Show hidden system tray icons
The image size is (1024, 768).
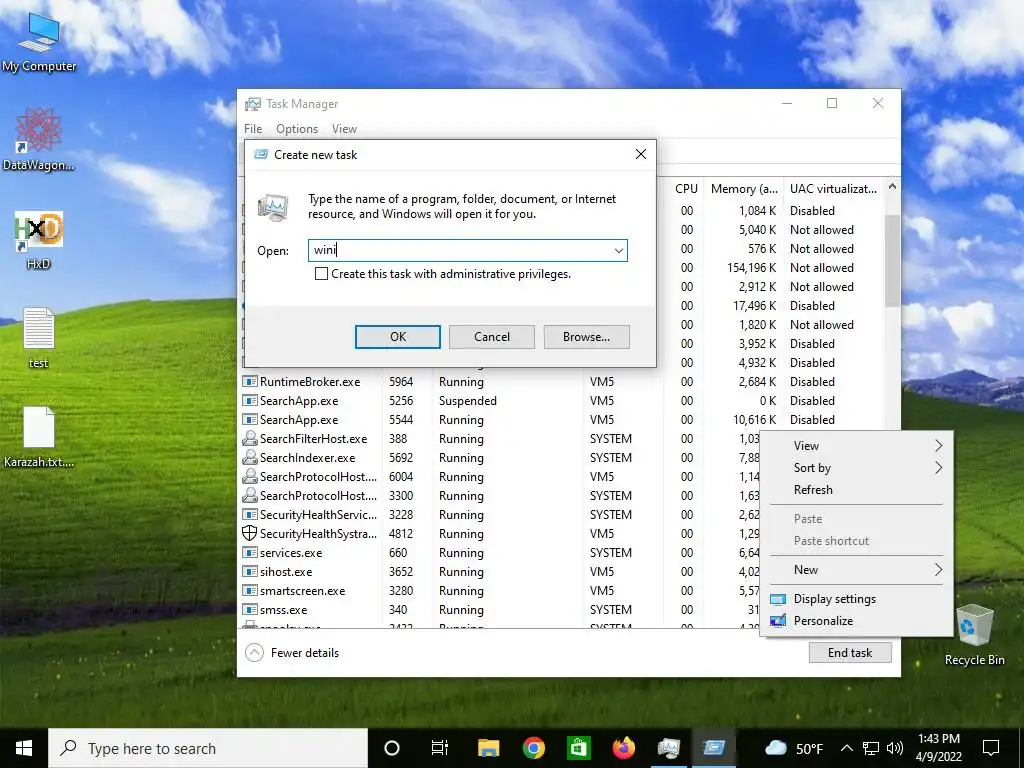(846, 748)
